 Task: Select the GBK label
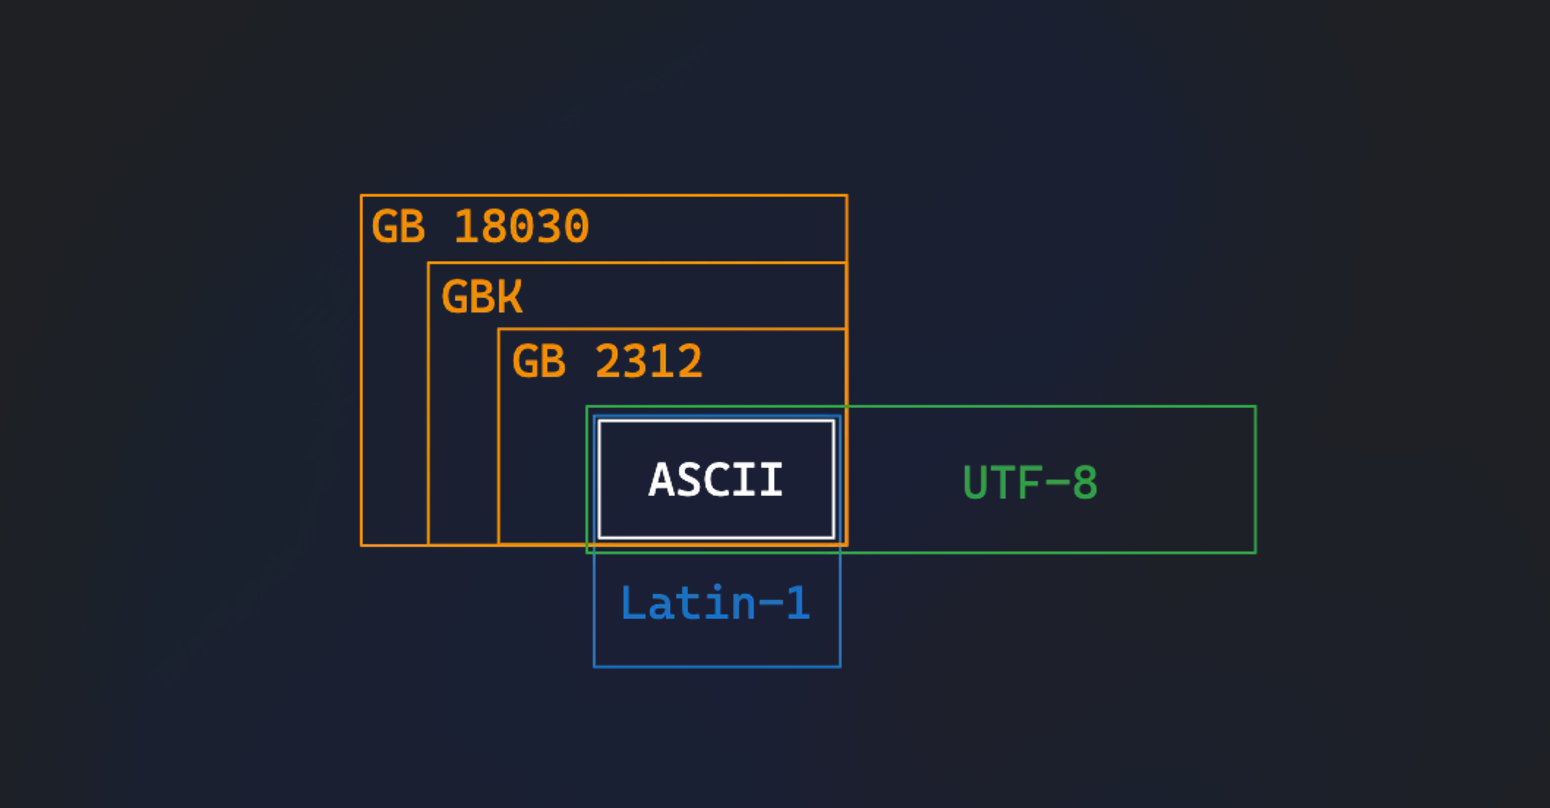[482, 297]
